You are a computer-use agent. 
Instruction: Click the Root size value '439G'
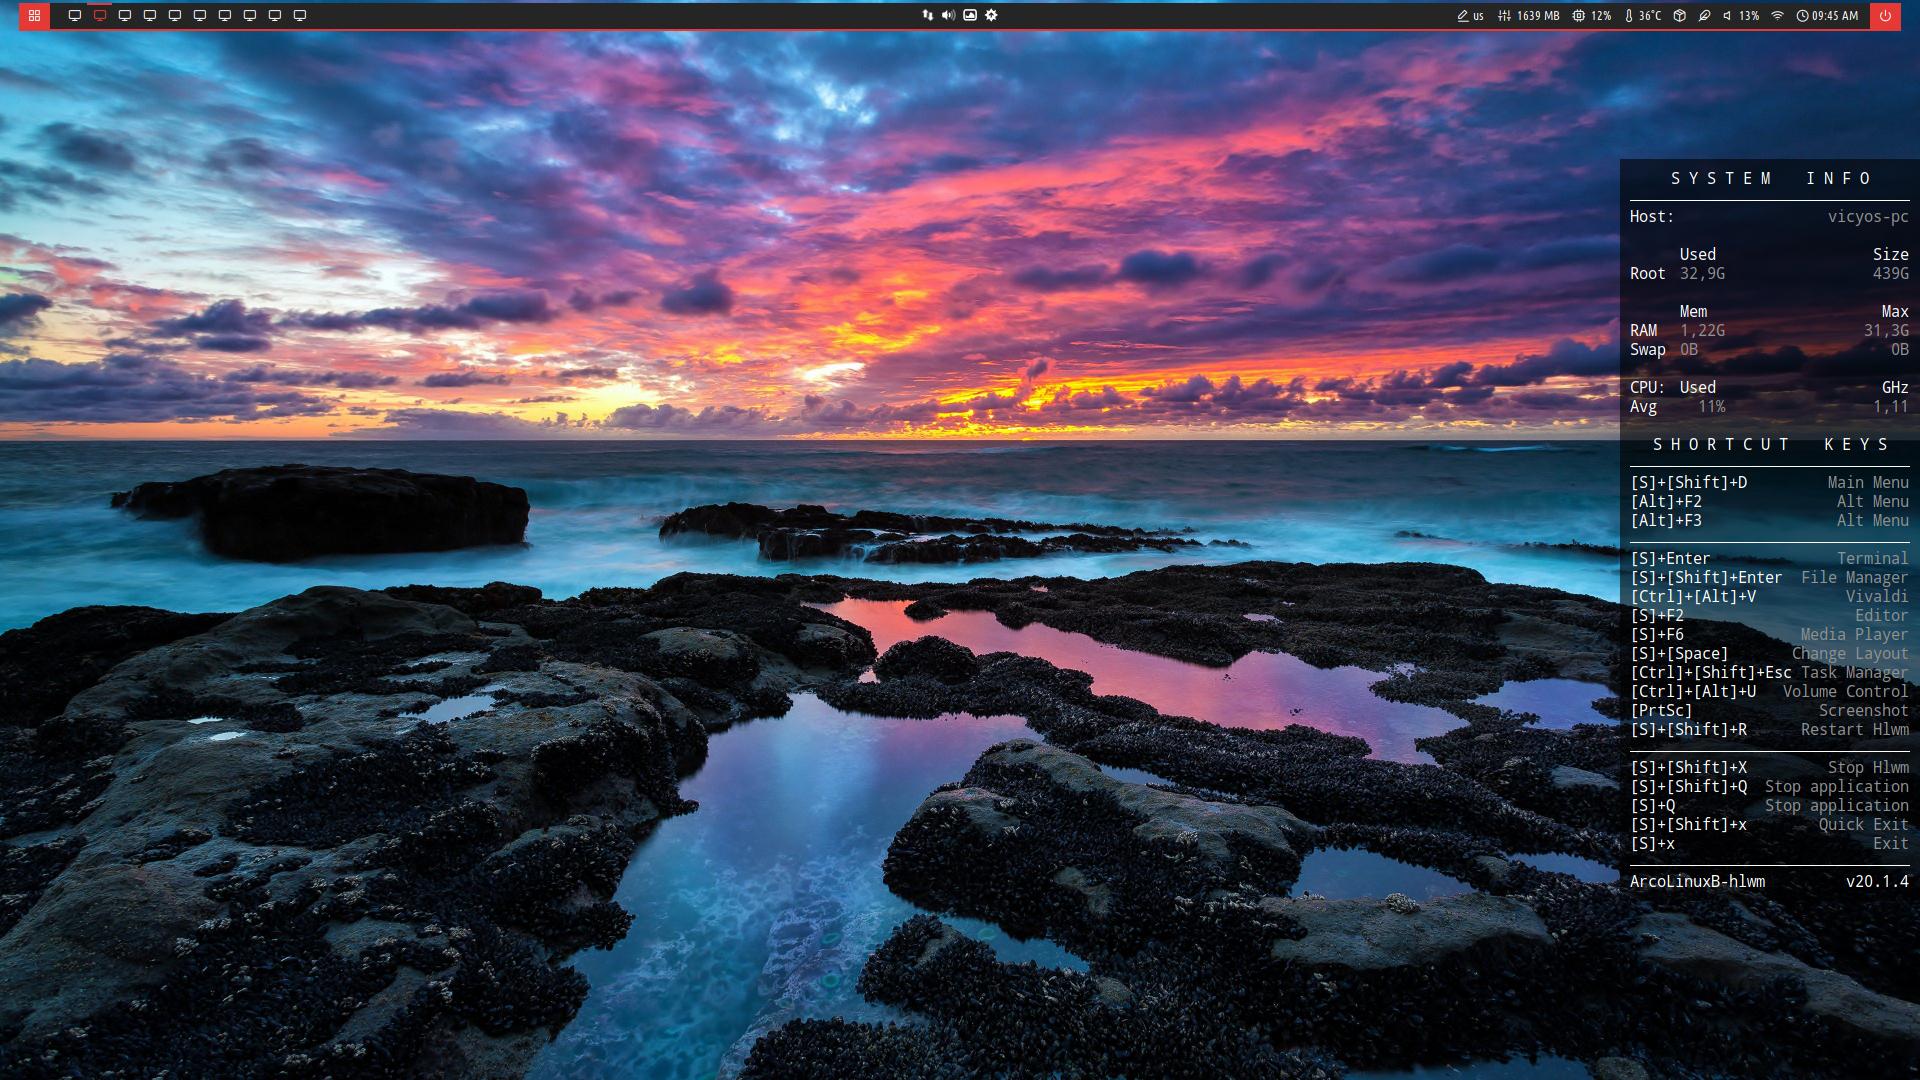[1891, 273]
